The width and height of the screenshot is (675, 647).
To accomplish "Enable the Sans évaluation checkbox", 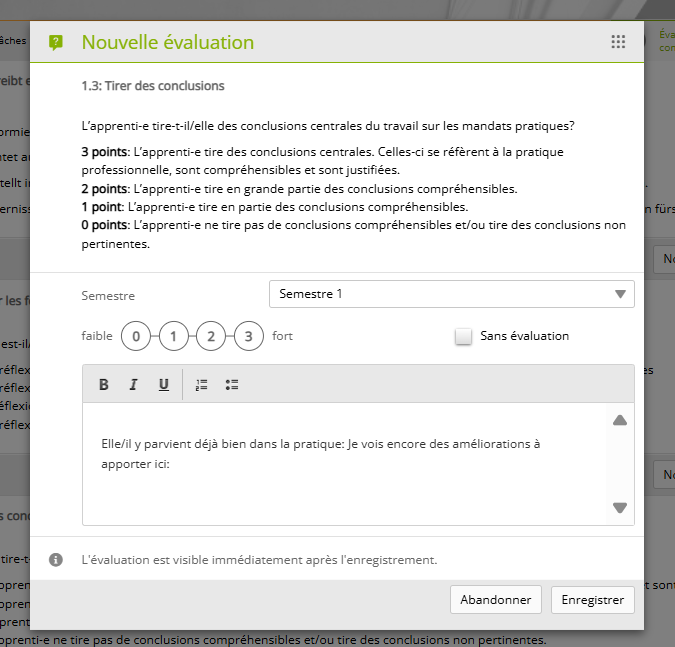I will pyautogui.click(x=463, y=336).
